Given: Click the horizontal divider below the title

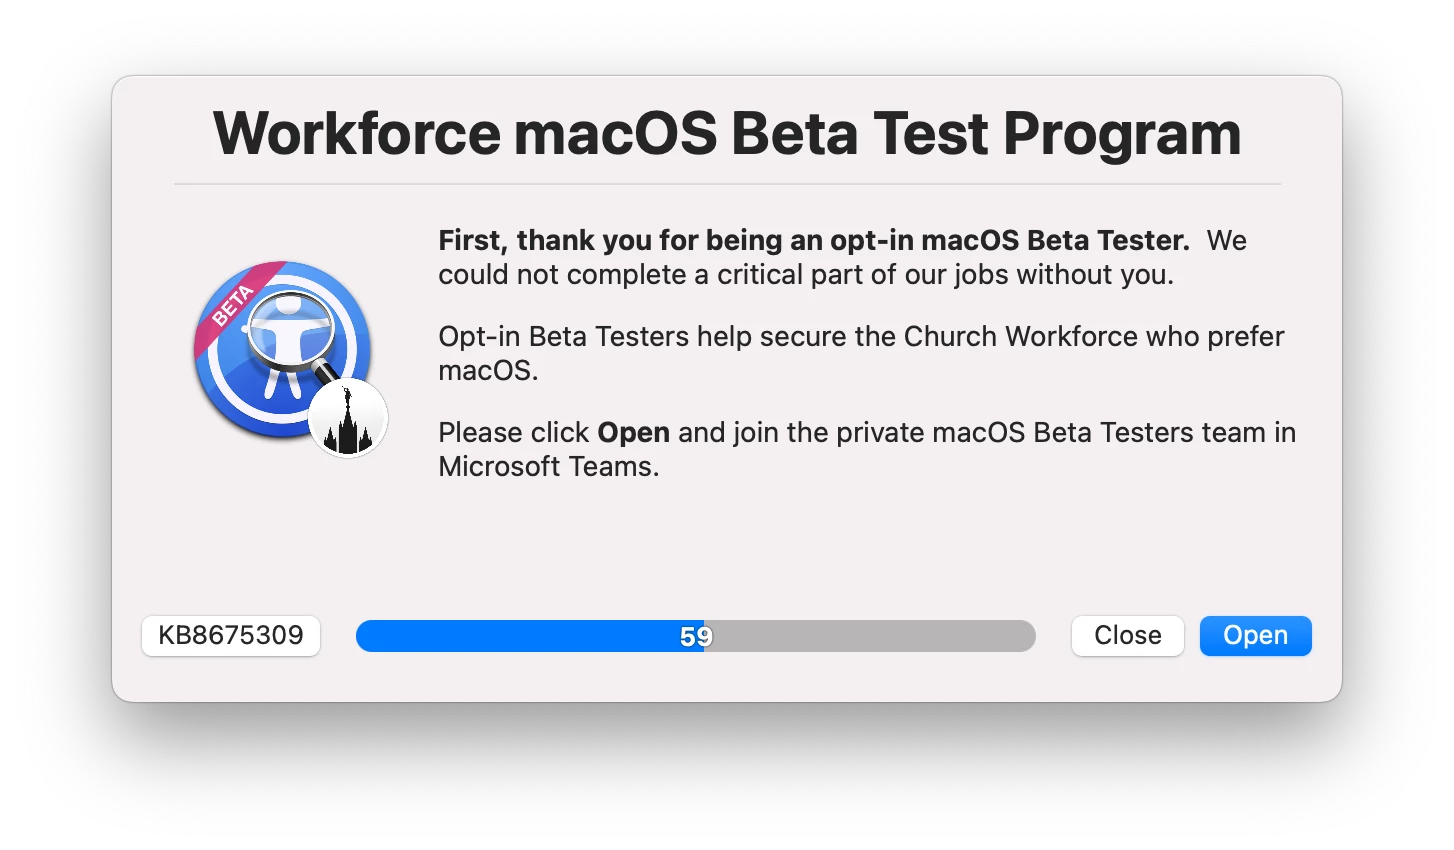Looking at the screenshot, I should click(x=727, y=185).
